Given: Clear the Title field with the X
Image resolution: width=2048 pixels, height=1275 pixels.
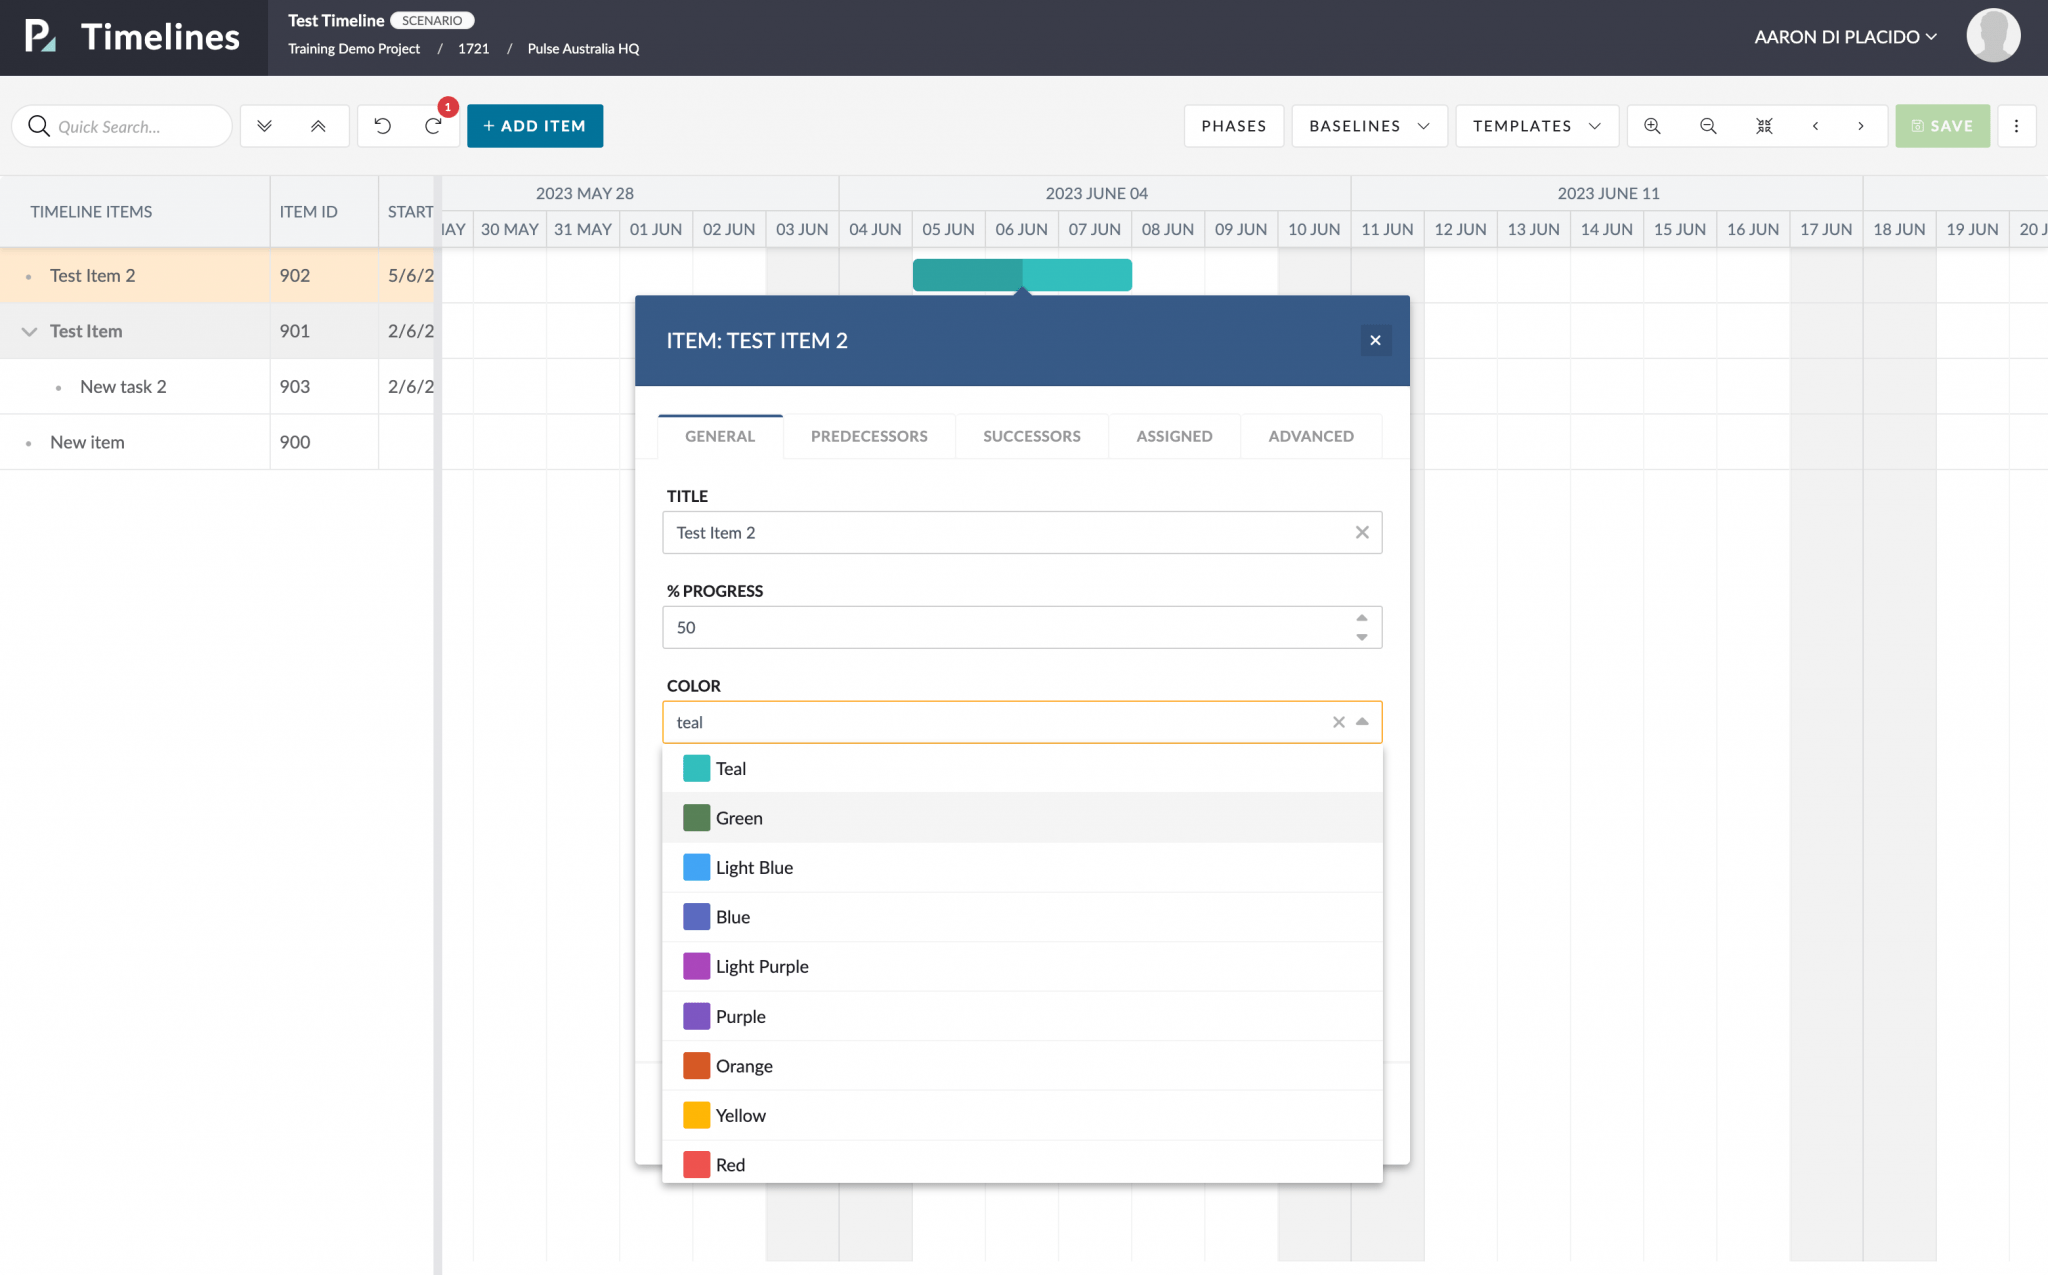Looking at the screenshot, I should pyautogui.click(x=1361, y=532).
